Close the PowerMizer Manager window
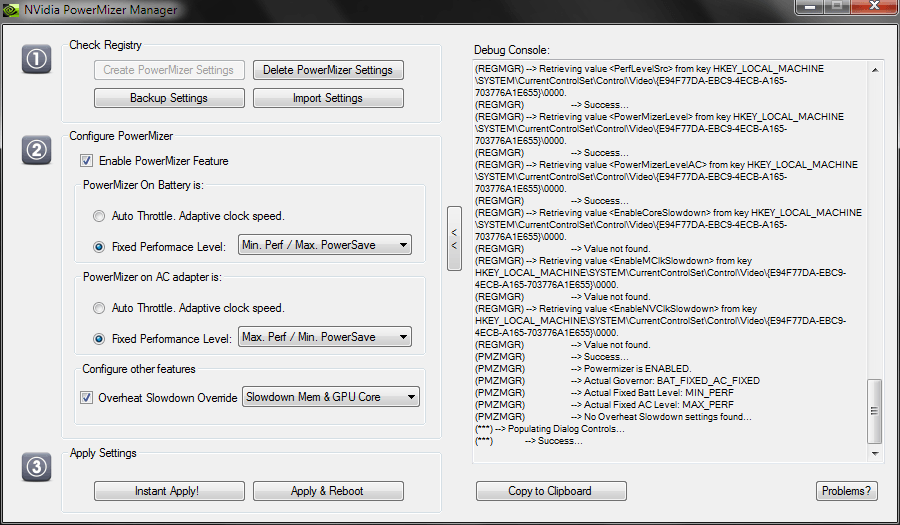 tap(874, 6)
